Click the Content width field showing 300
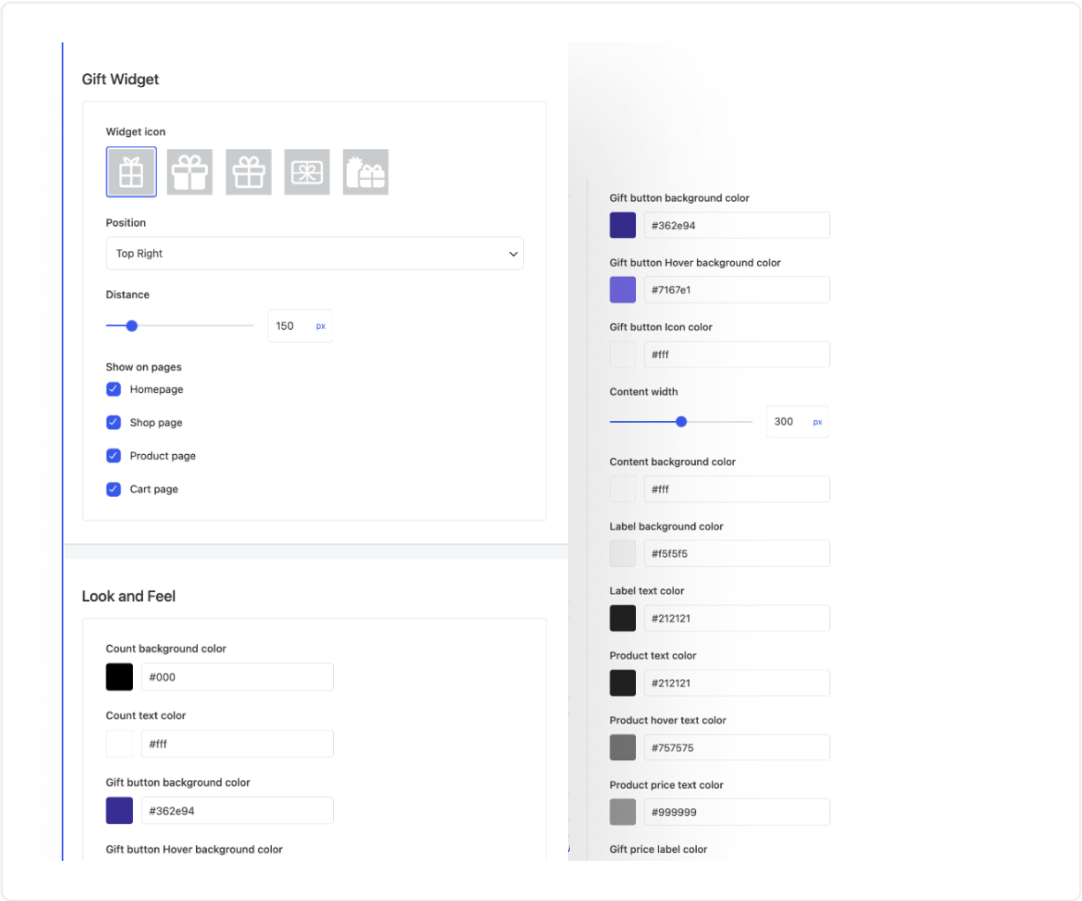This screenshot has height=901, width=1082. point(797,422)
